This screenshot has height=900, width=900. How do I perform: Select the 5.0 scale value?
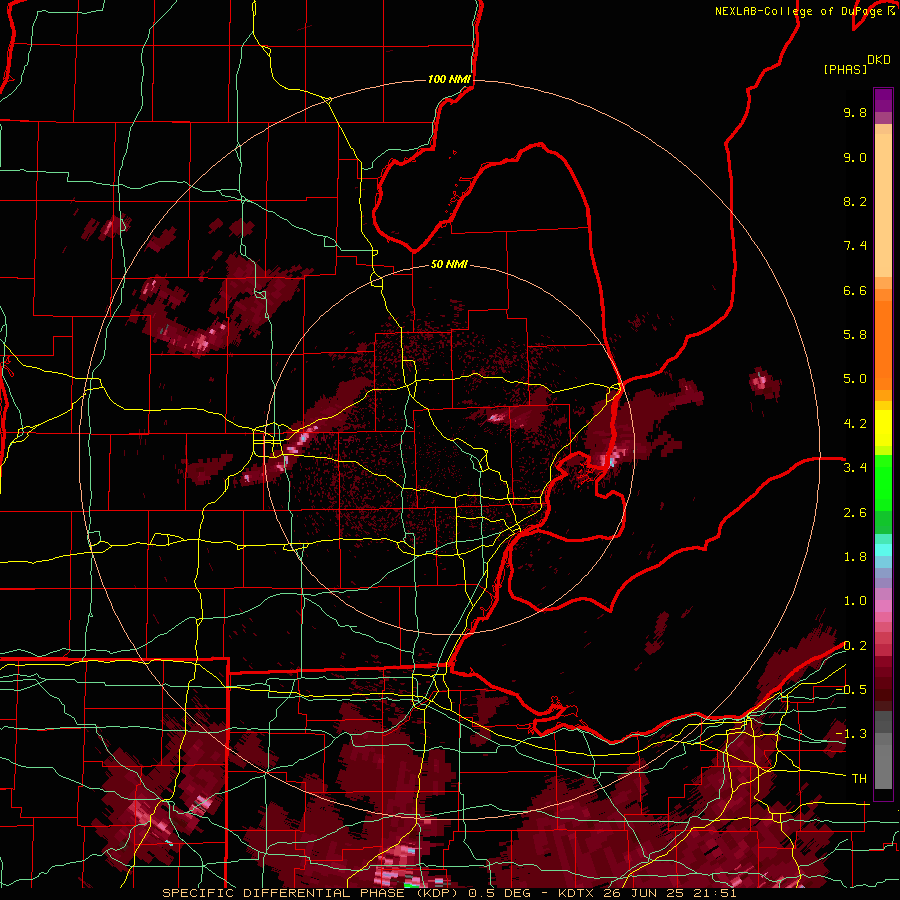[x=855, y=379]
